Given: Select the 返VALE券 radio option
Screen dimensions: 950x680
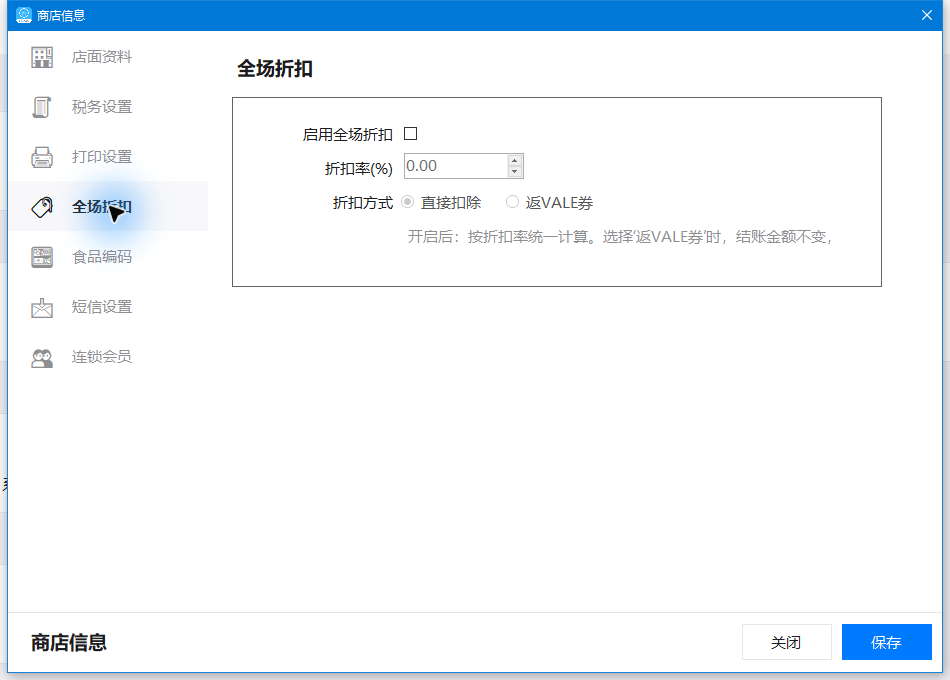Looking at the screenshot, I should pos(513,202).
